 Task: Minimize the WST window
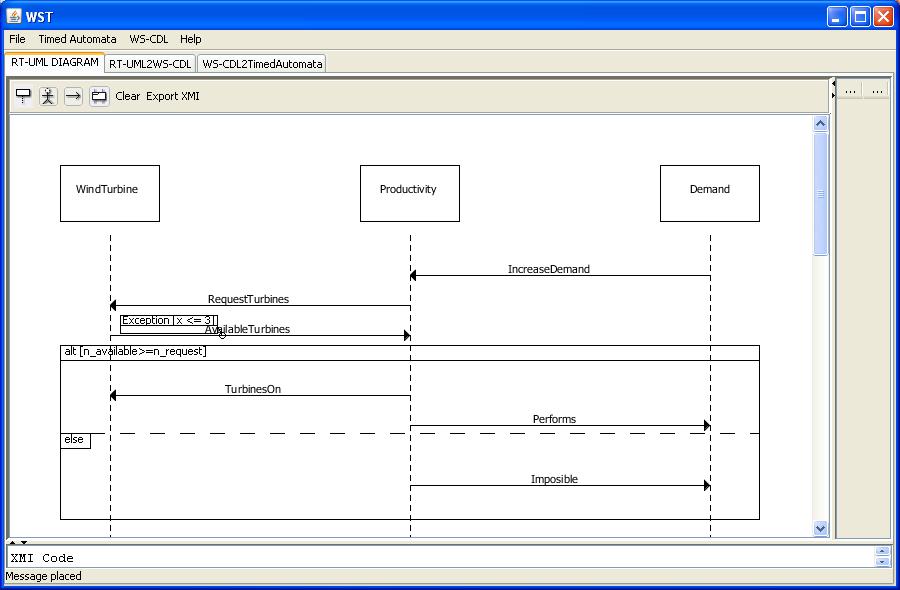click(x=837, y=16)
